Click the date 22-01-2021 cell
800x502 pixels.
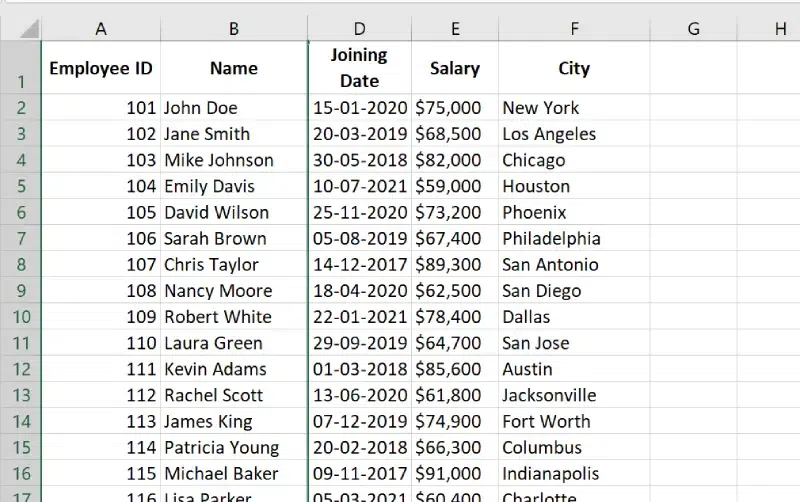point(360,317)
